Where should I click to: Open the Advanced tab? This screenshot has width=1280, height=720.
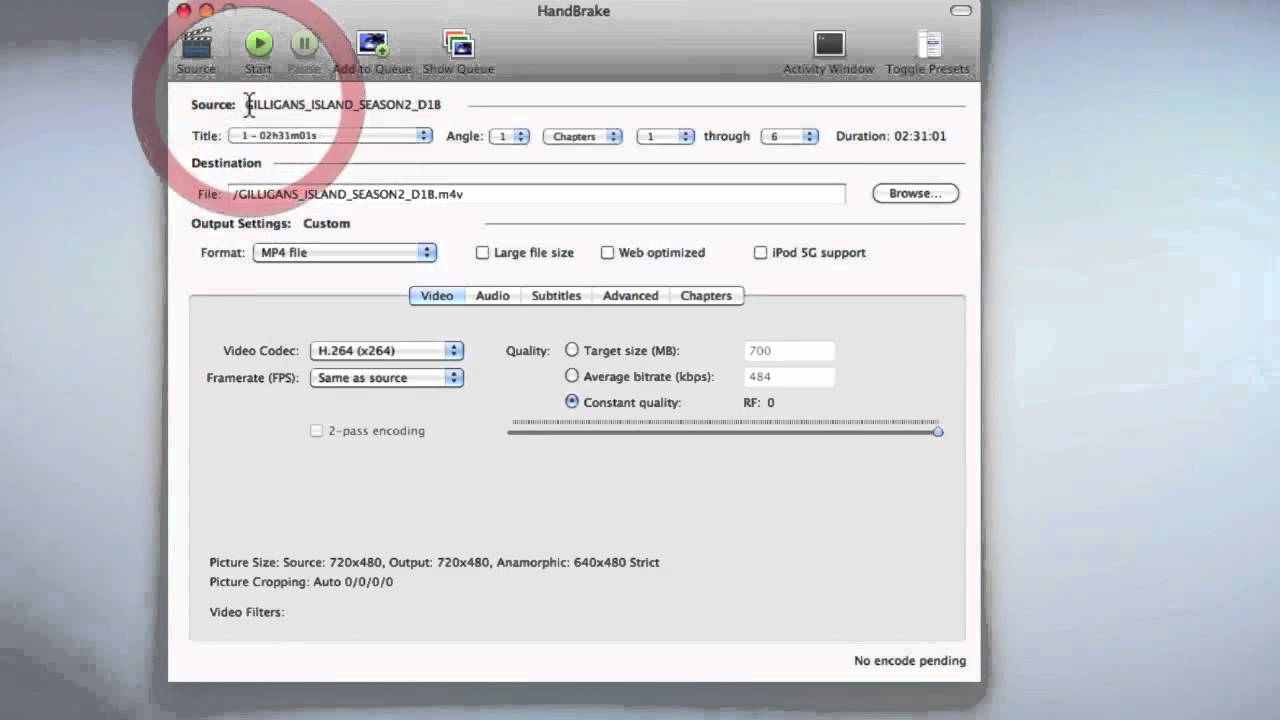(x=631, y=296)
